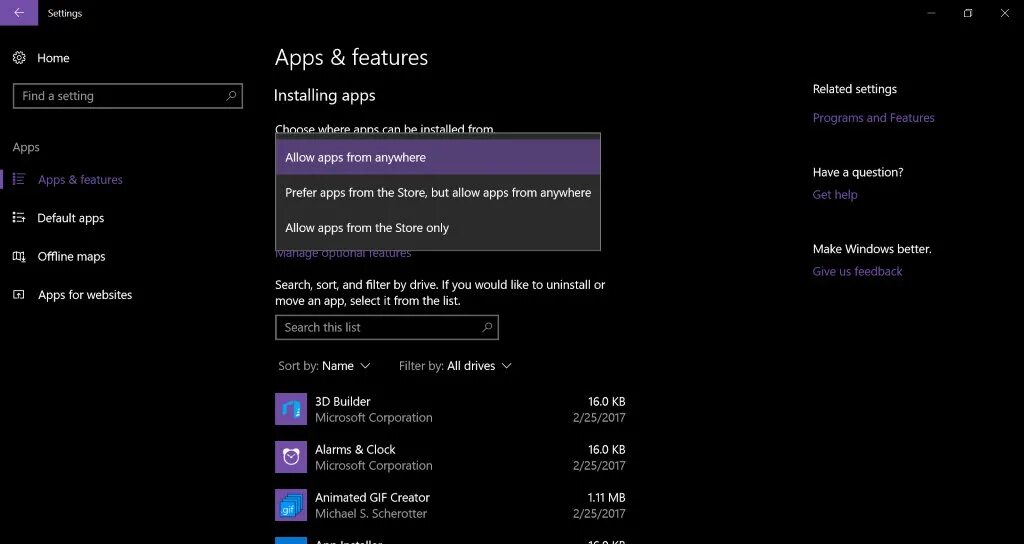Viewport: 1024px width, 544px height.
Task: Open the Give us feedback link
Action: click(x=857, y=271)
